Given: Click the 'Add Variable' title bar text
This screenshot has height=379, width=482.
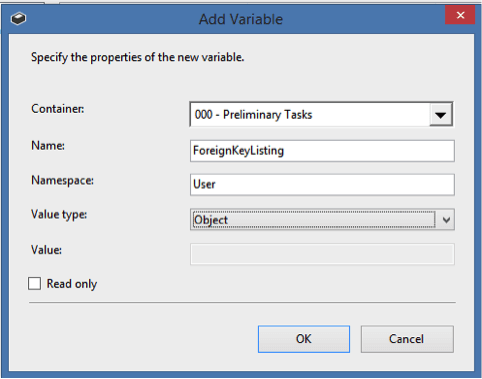Looking at the screenshot, I should click(241, 19).
